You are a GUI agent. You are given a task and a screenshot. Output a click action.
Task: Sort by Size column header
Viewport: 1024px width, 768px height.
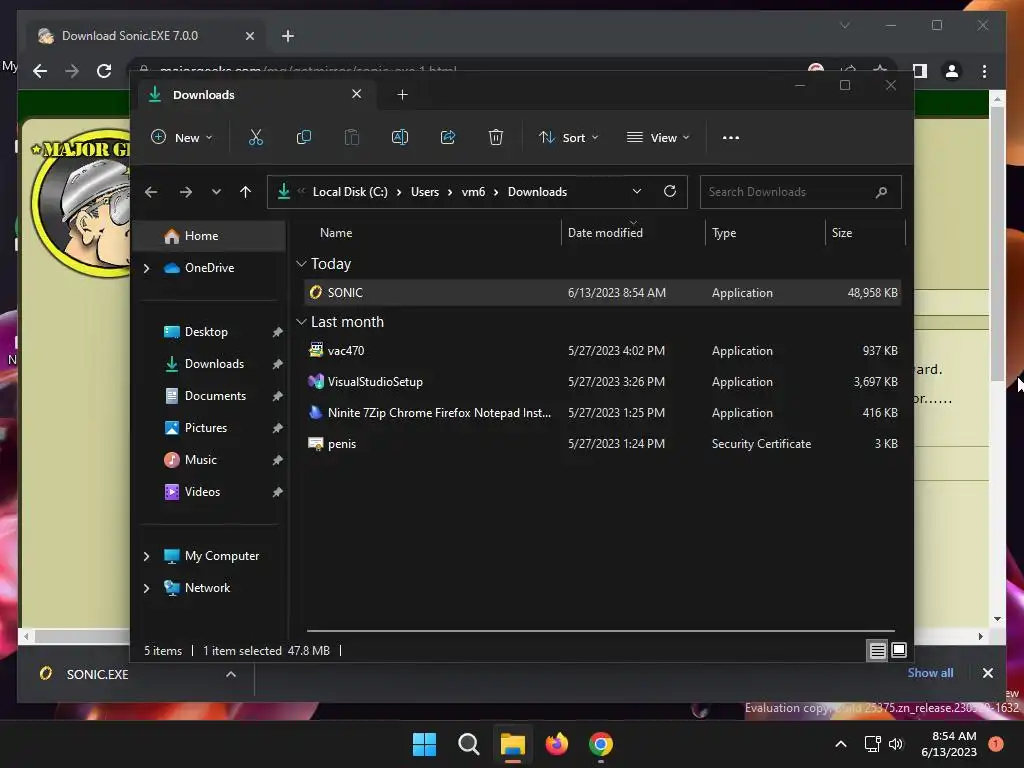pyautogui.click(x=865, y=232)
